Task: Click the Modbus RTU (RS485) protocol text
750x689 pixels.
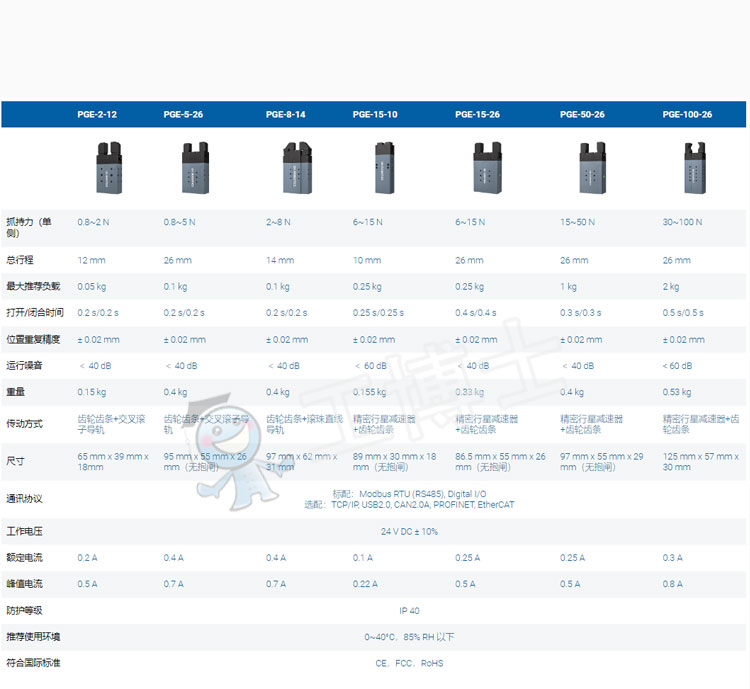Action: [x=400, y=493]
